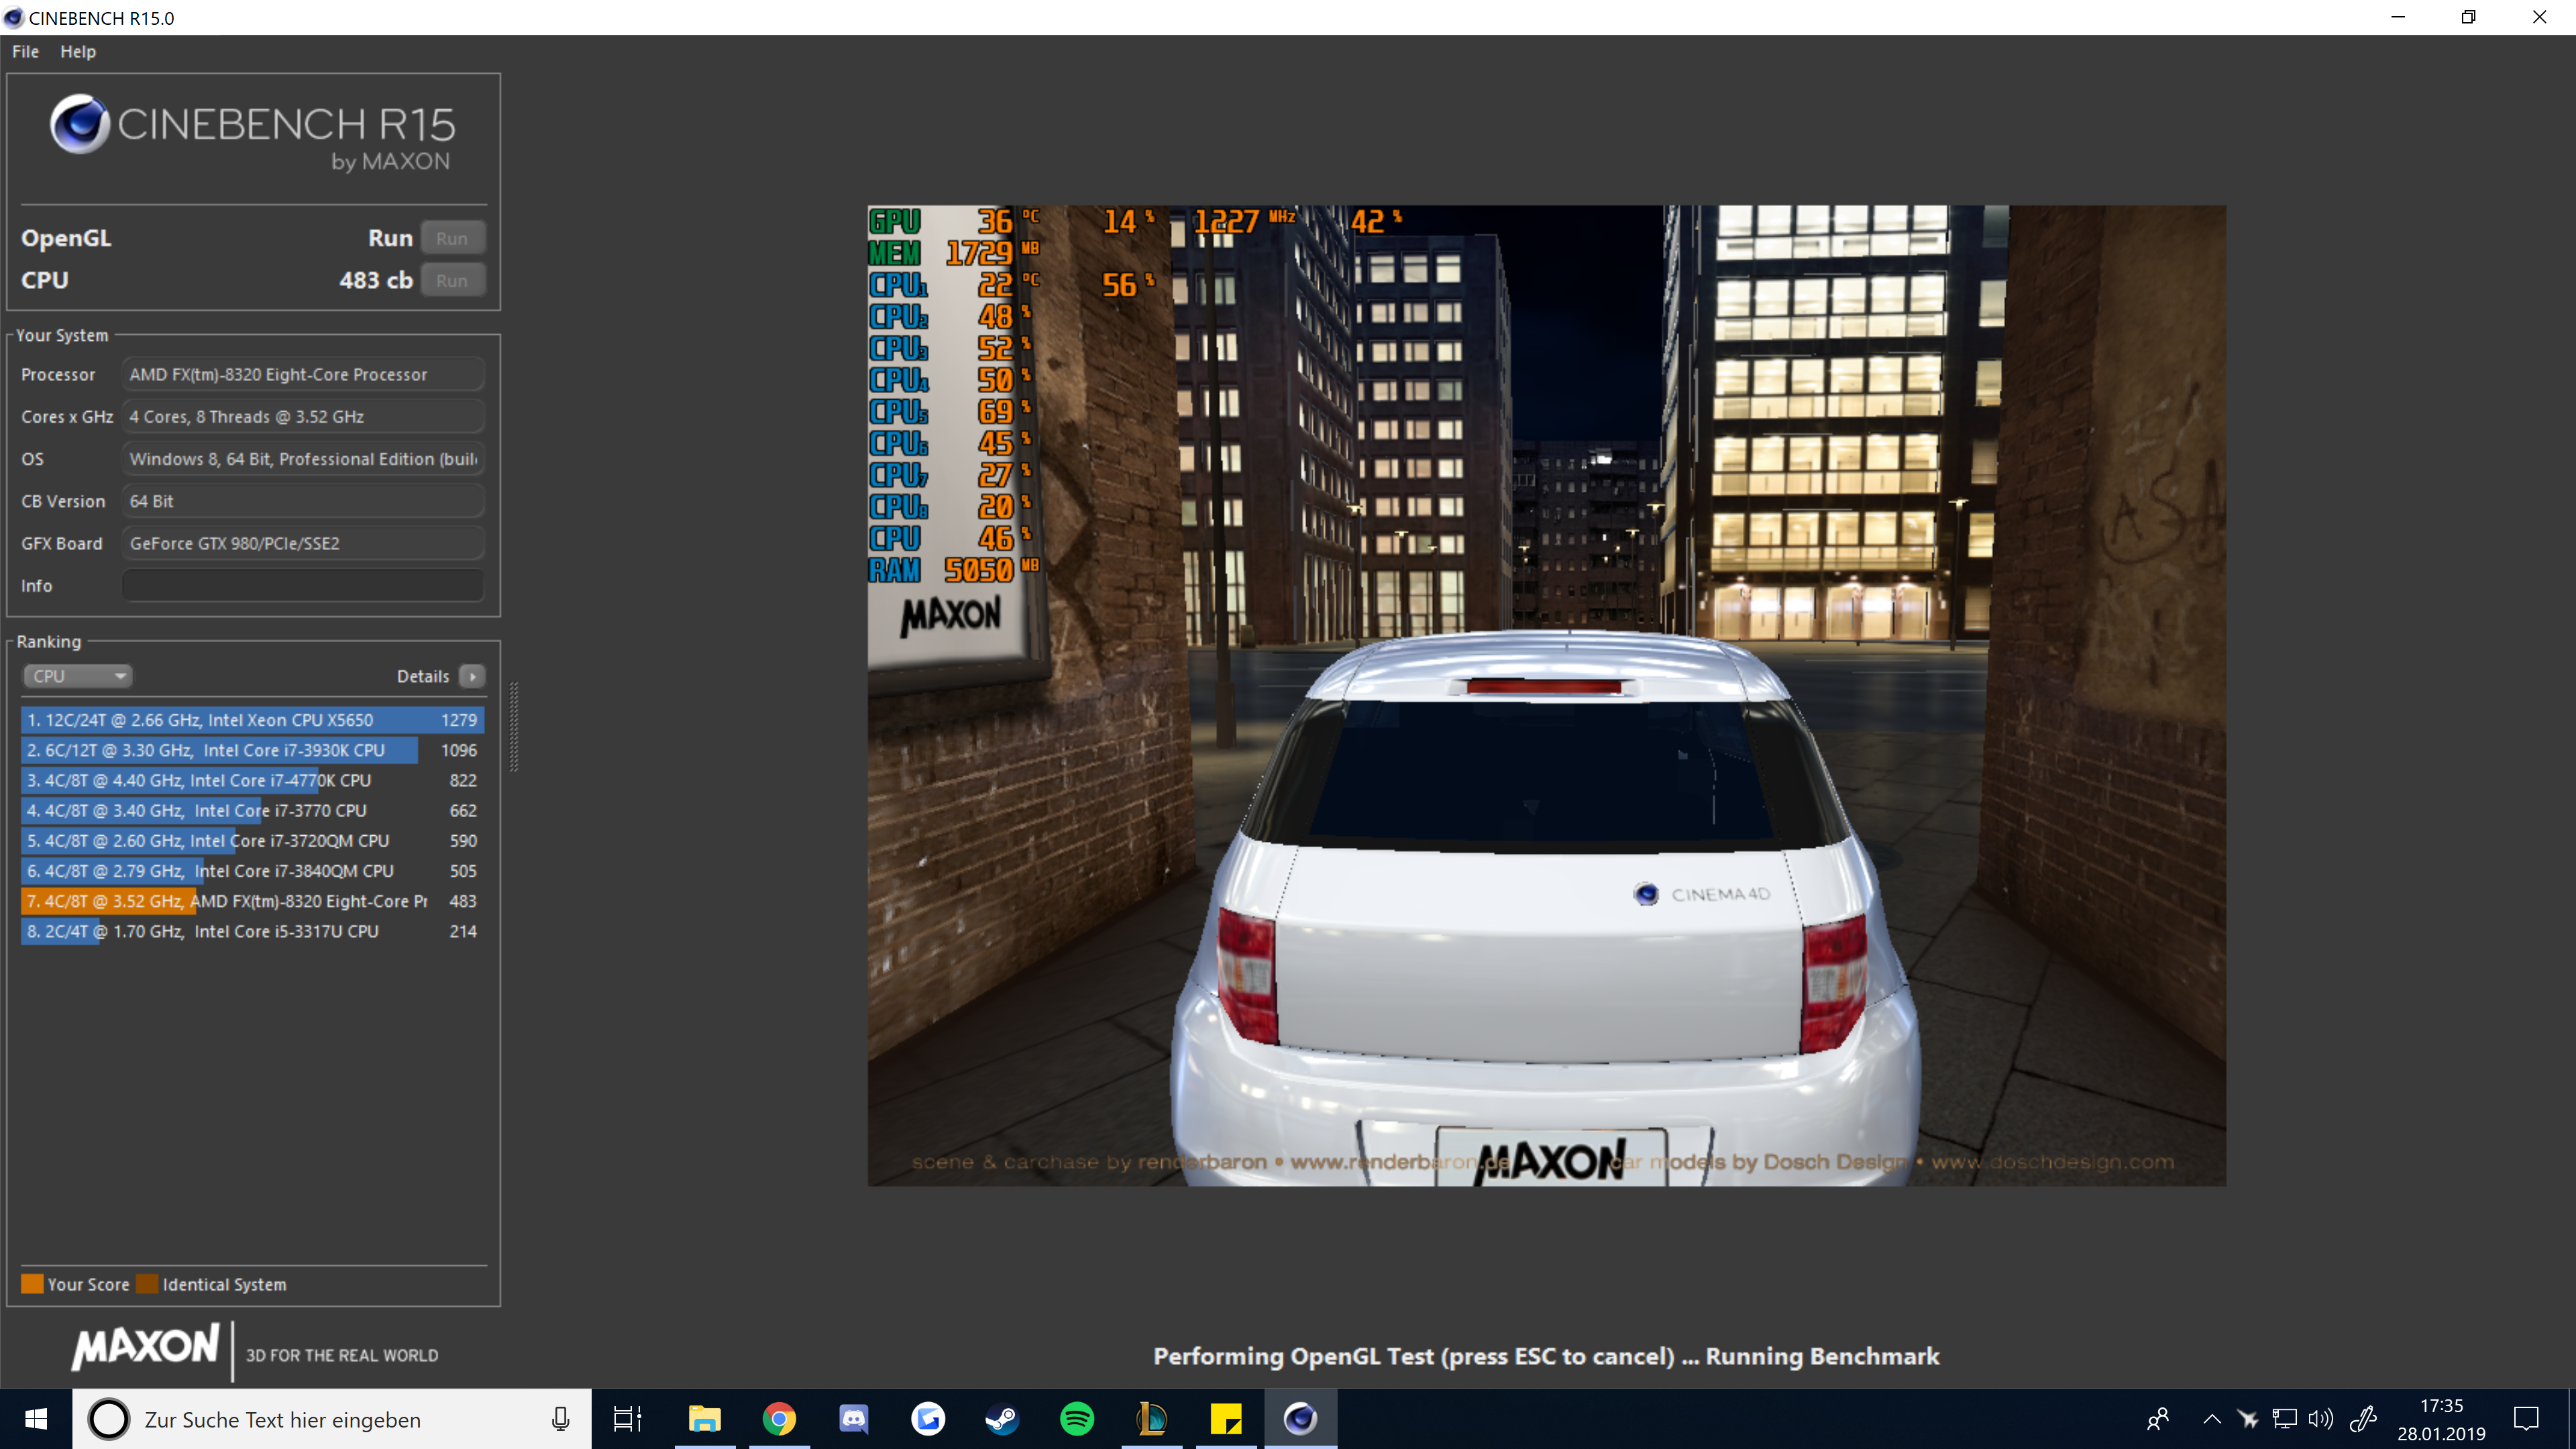Open the File menu
Viewport: 2576px width, 1449px height.
click(25, 51)
